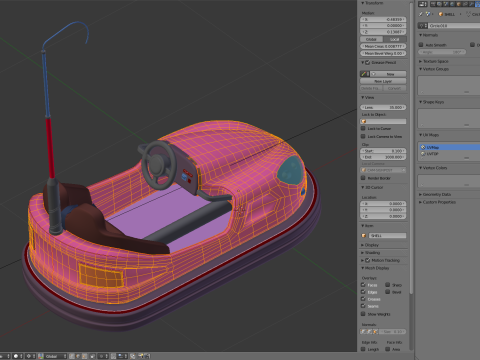Toggle the Motion Tracking checkbox

pyautogui.click(x=368, y=260)
